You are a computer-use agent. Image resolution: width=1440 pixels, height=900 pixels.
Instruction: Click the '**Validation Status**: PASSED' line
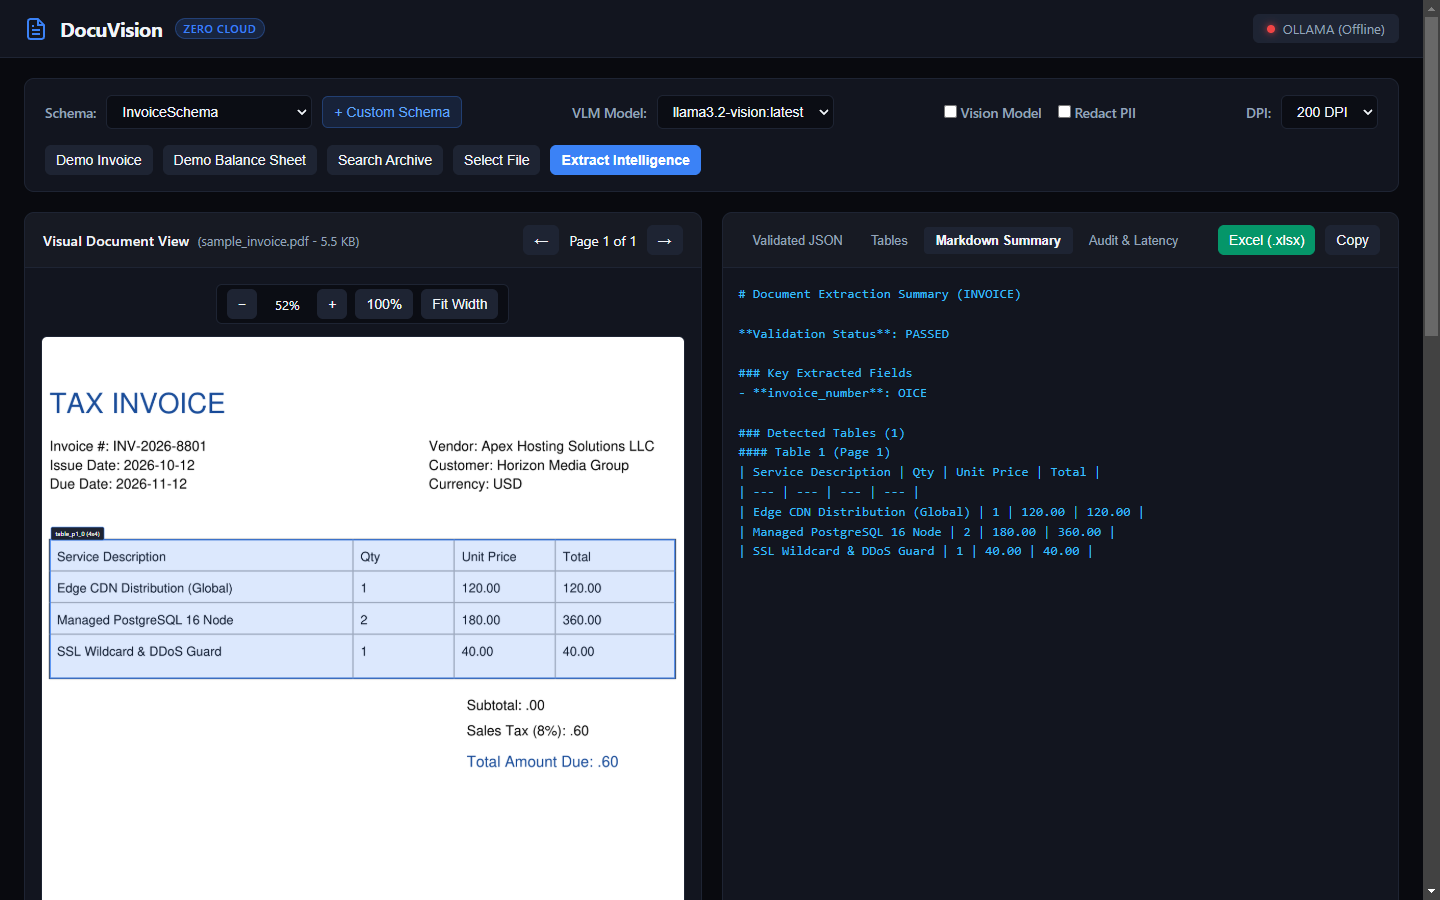pos(843,334)
